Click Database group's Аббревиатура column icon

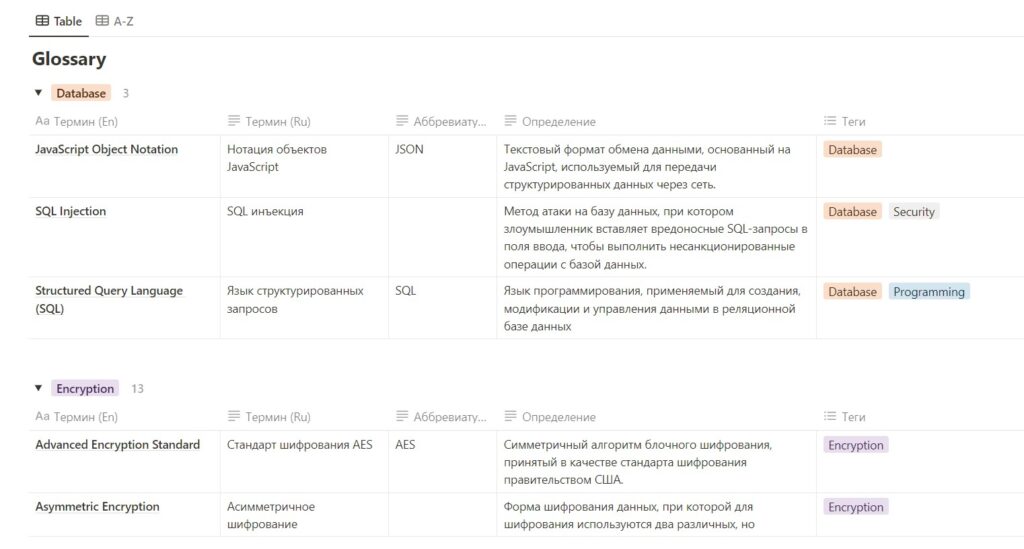(402, 121)
